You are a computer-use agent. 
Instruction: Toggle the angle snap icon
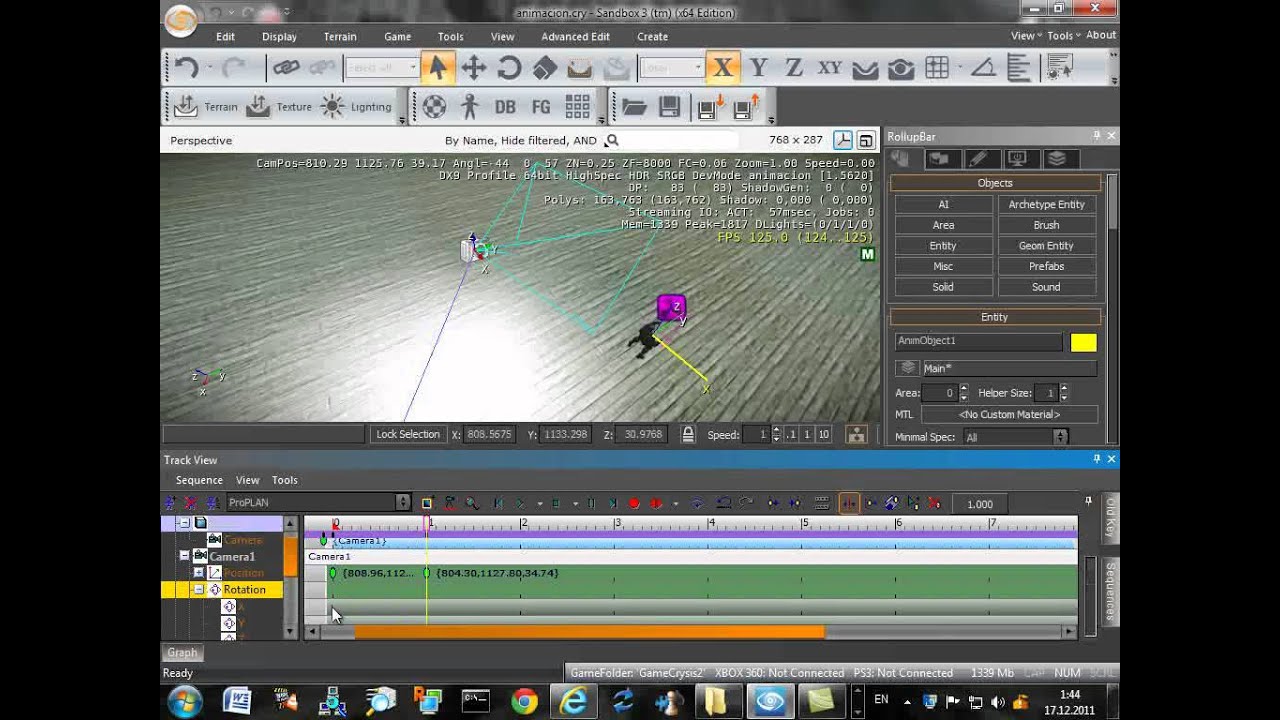coord(983,68)
